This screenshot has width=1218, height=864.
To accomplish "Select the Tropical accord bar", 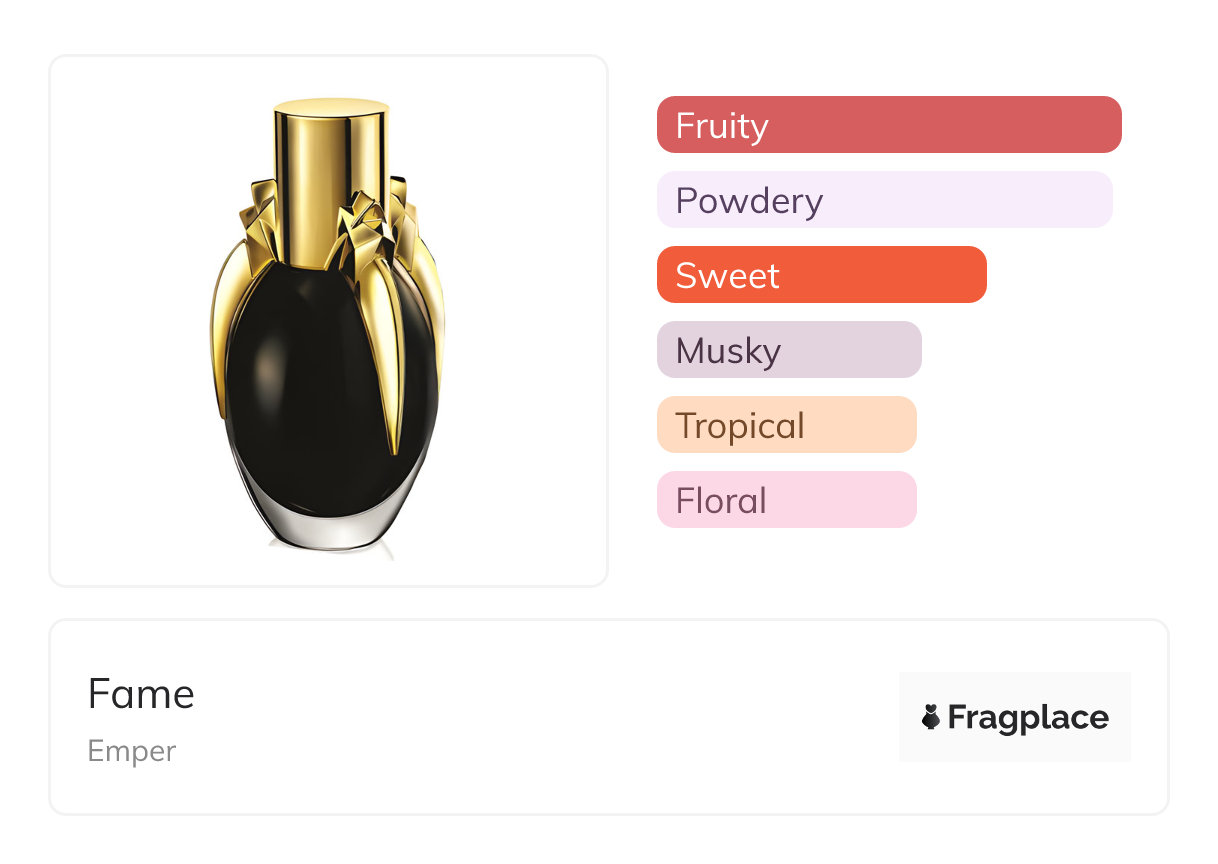I will point(786,425).
